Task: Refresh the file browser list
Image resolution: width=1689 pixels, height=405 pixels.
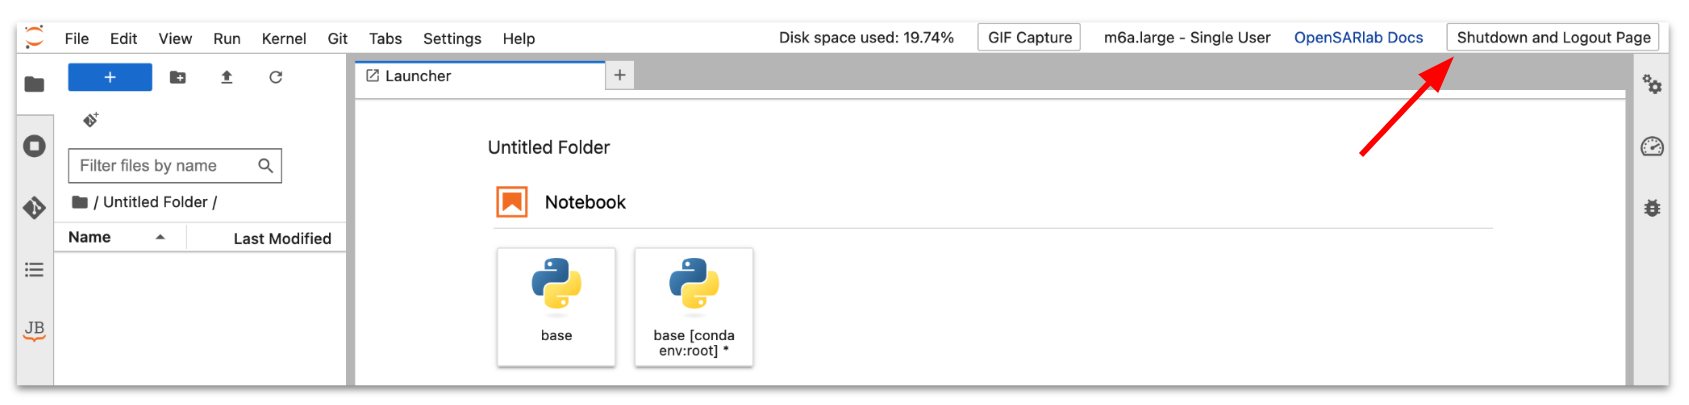Action: tap(276, 77)
